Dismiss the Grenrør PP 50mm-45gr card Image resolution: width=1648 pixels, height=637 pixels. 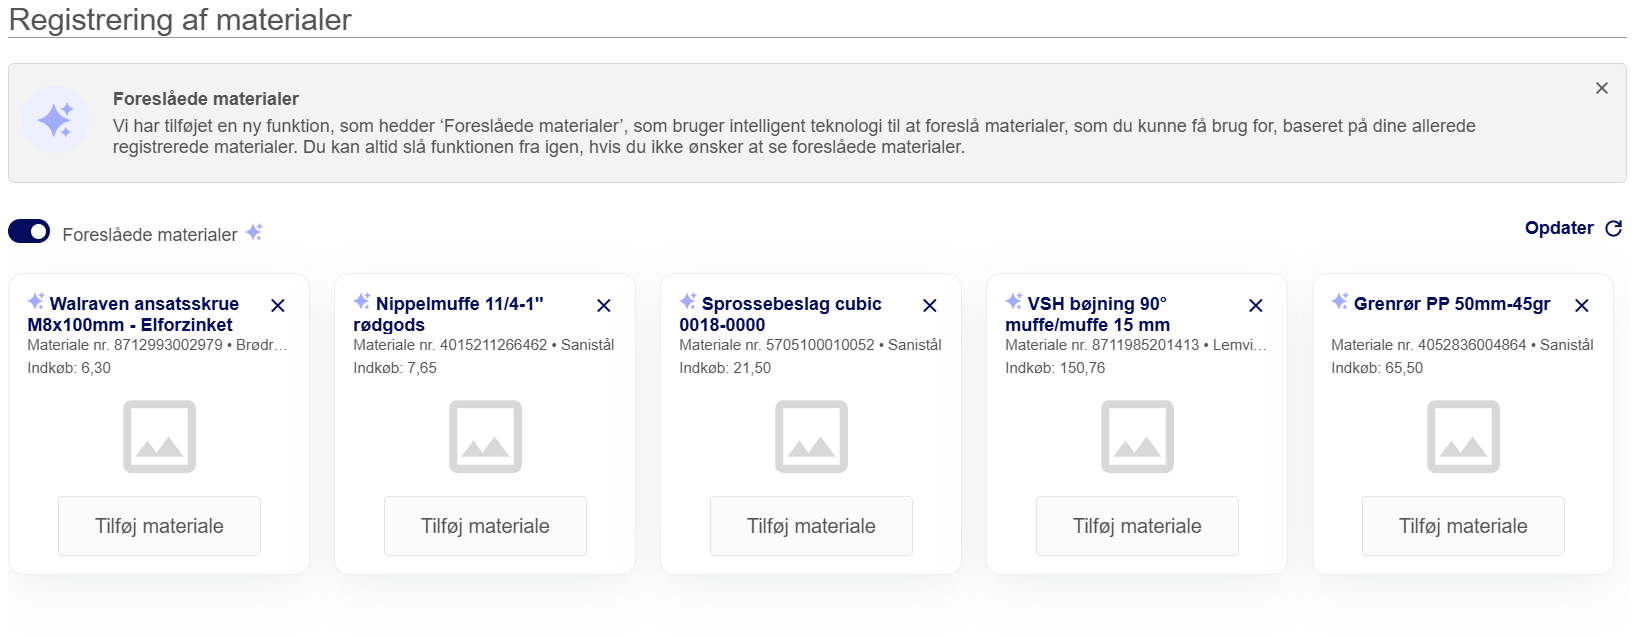tap(1582, 305)
